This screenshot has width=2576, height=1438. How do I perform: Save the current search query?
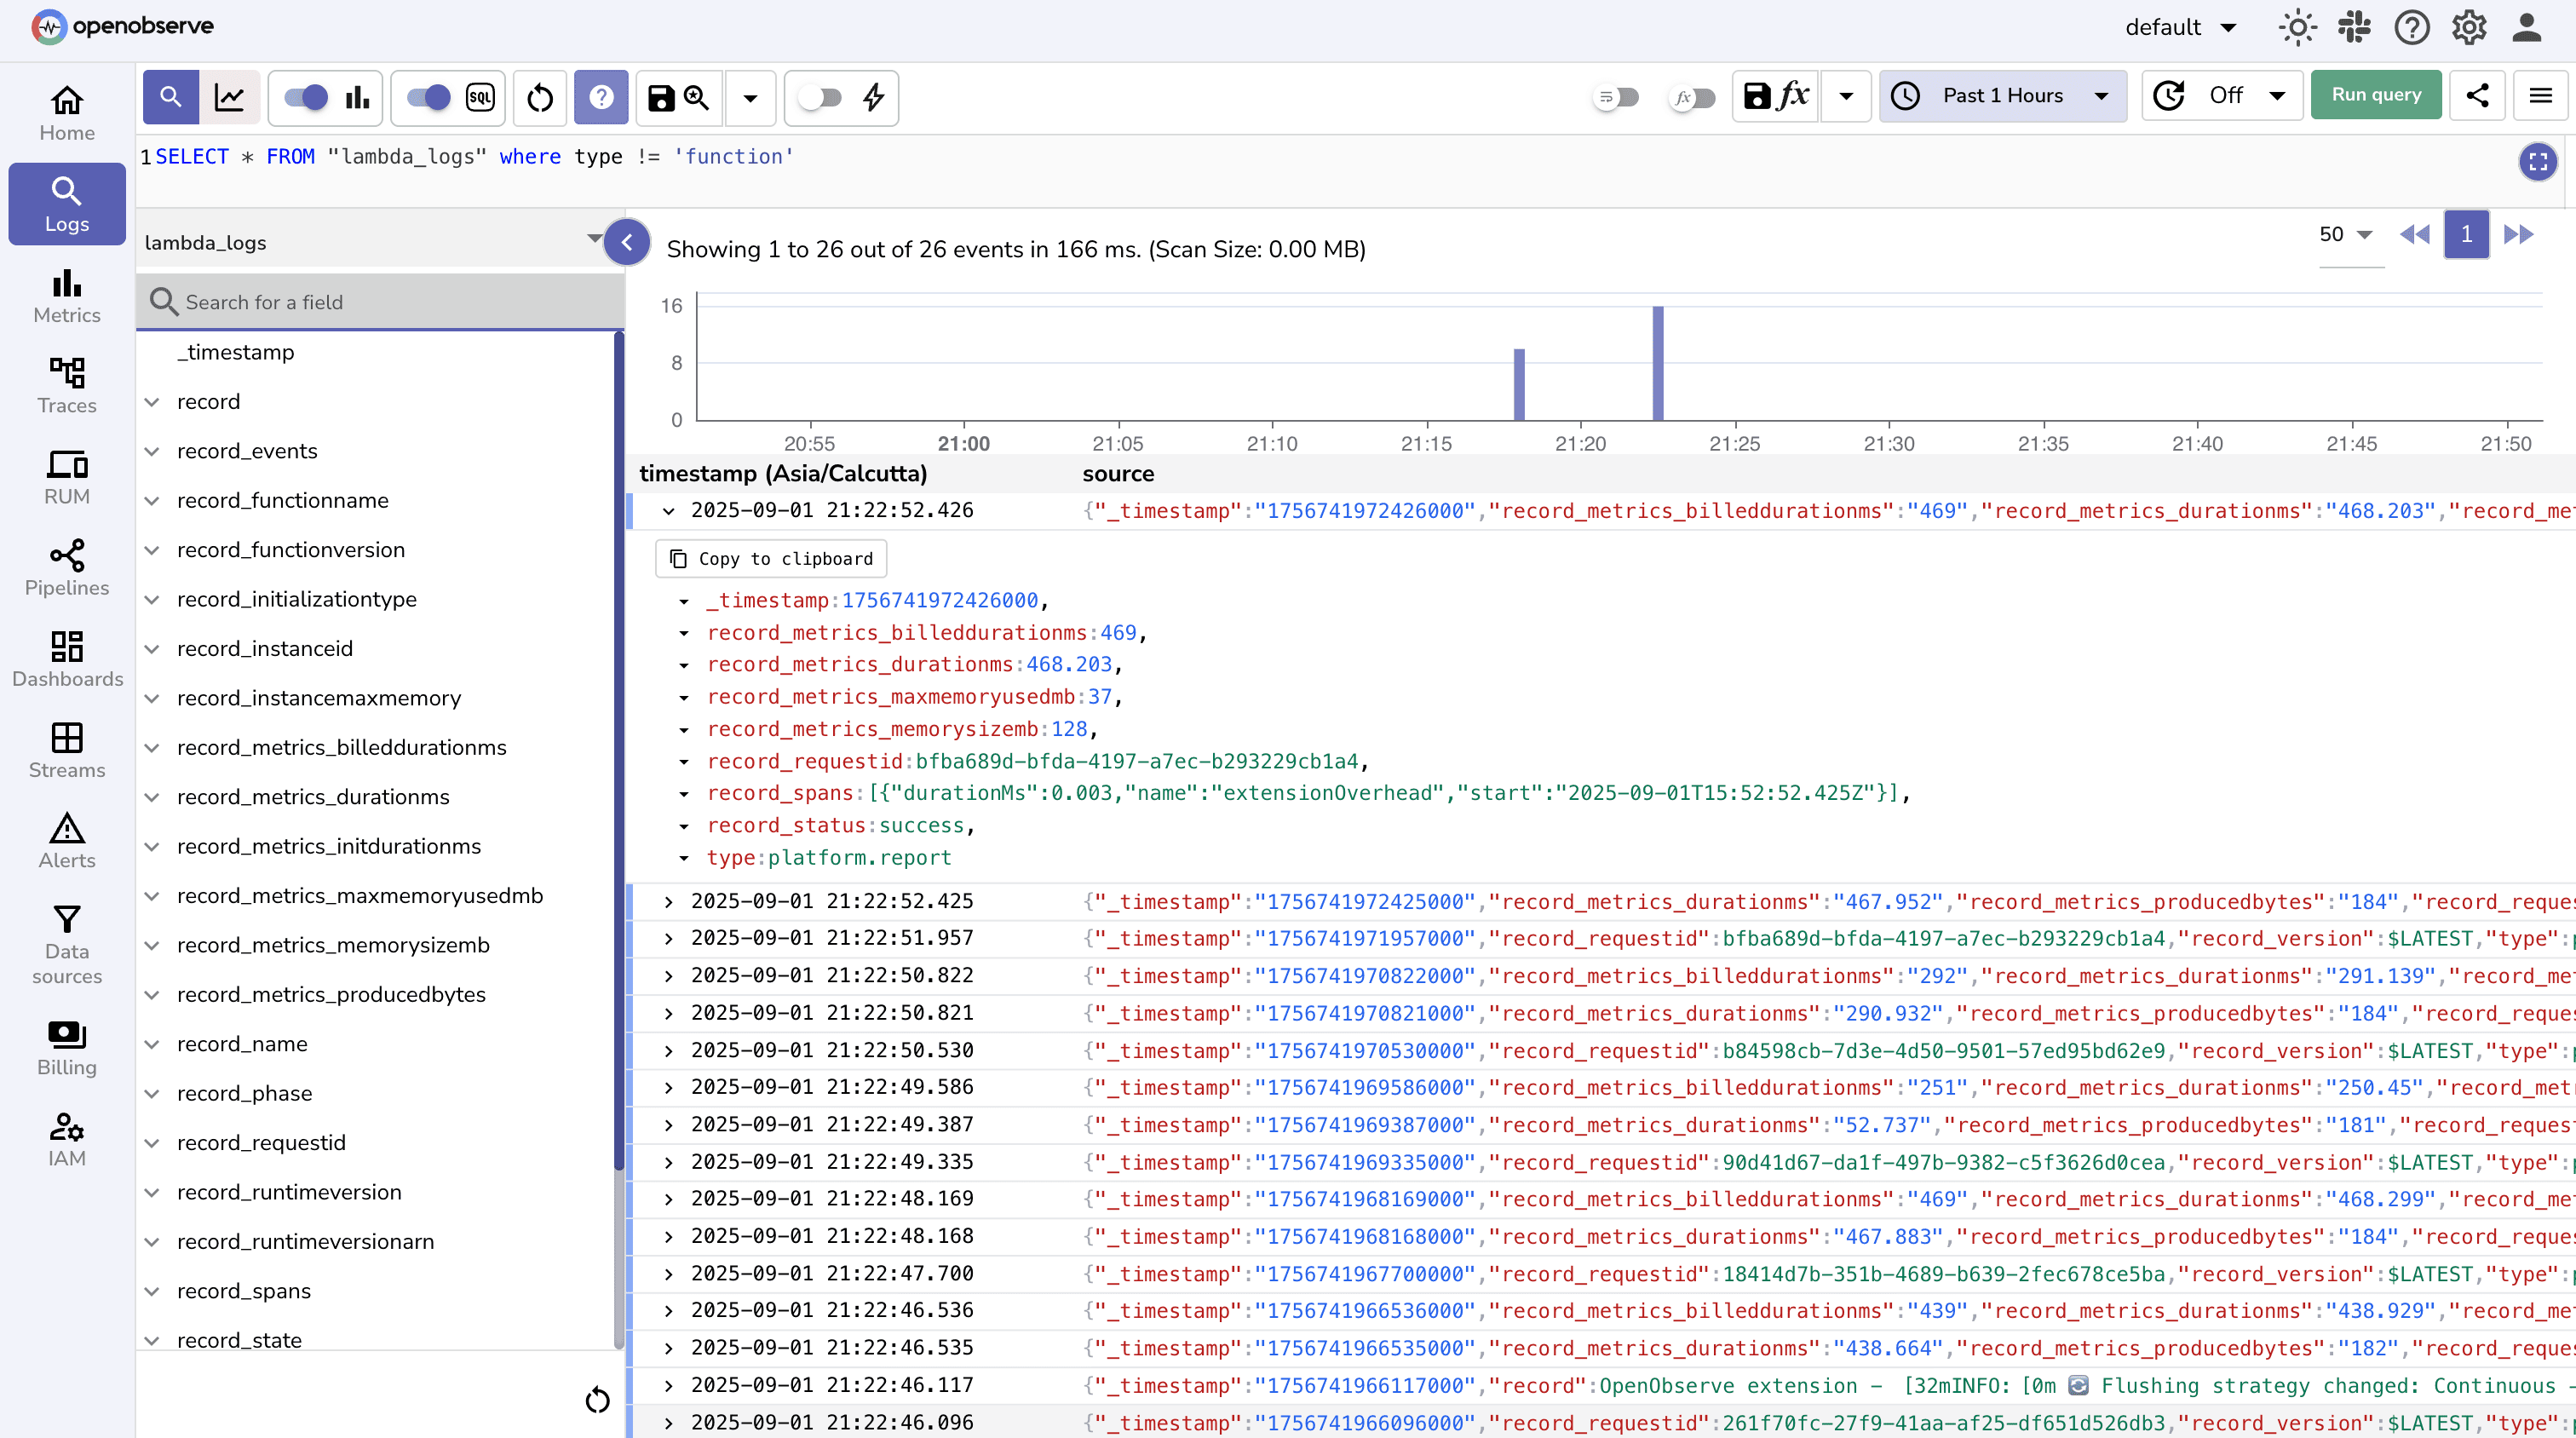pos(660,97)
